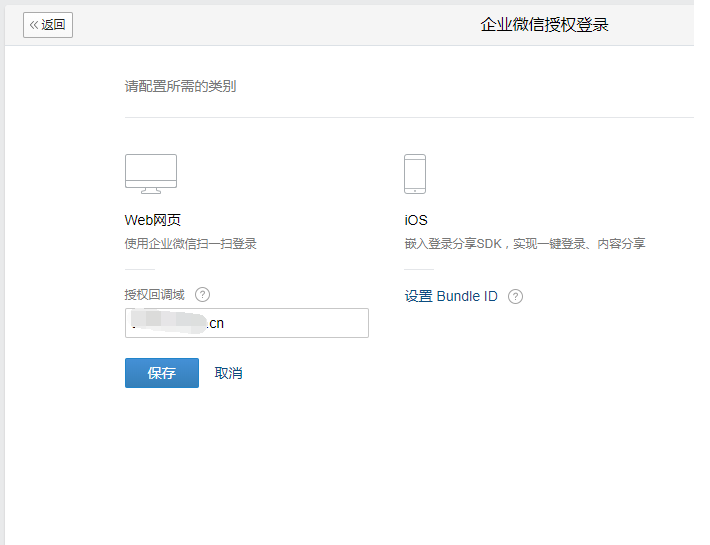Screen dimensions: 710x545
Task: Cancel changes via 取消 link
Action: point(228,373)
